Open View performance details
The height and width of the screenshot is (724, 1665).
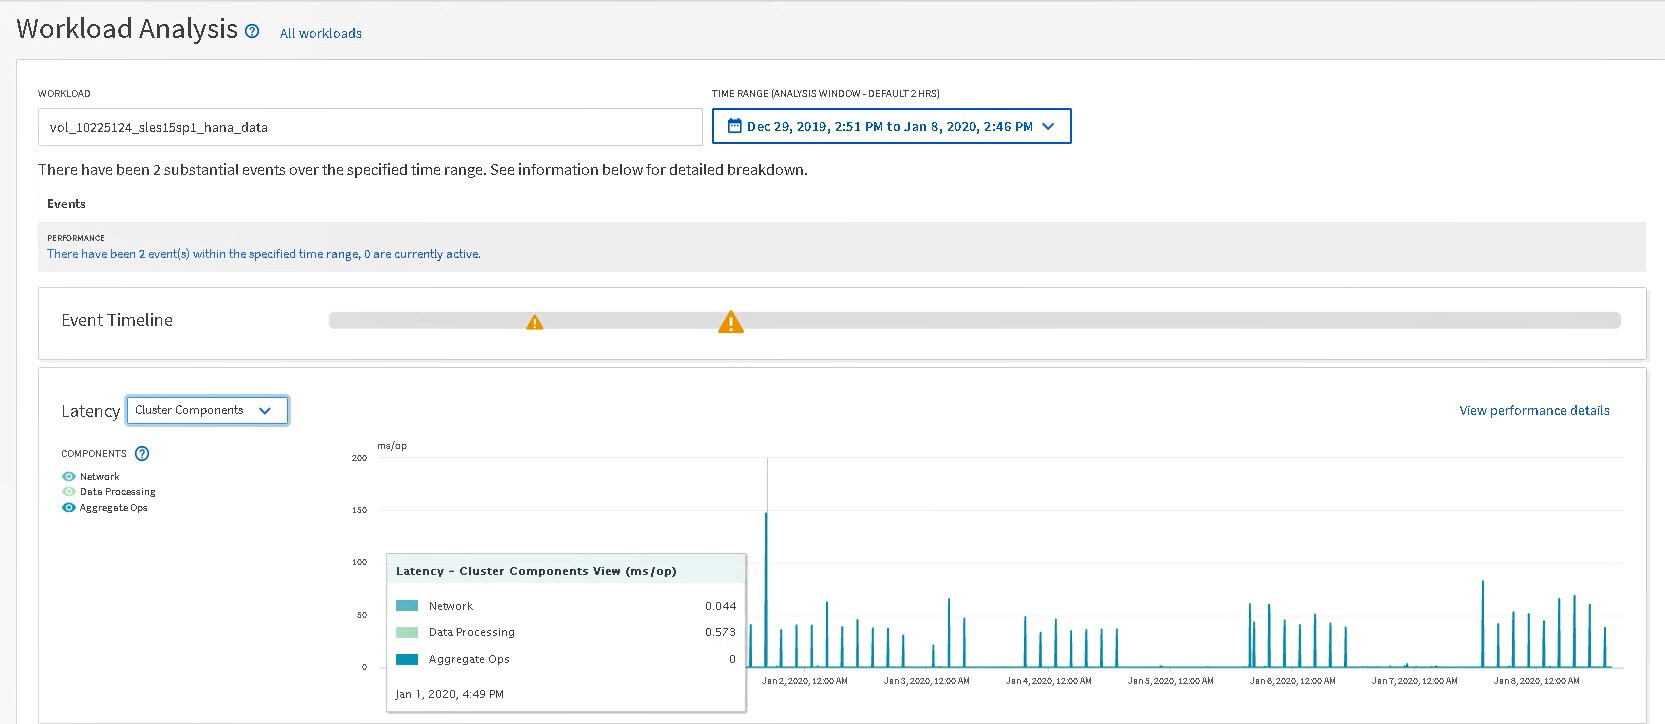[1534, 410]
